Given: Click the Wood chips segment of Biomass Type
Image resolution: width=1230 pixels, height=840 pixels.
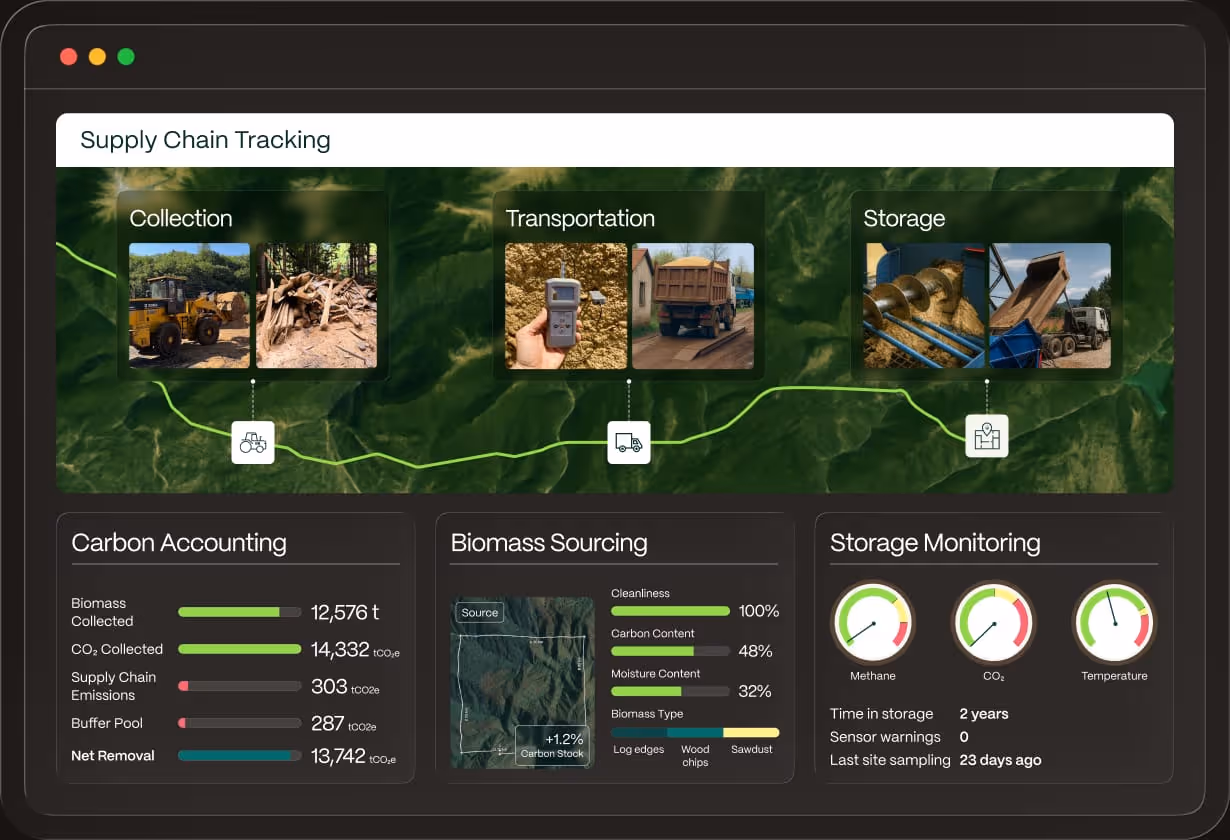Looking at the screenshot, I should click(x=695, y=733).
